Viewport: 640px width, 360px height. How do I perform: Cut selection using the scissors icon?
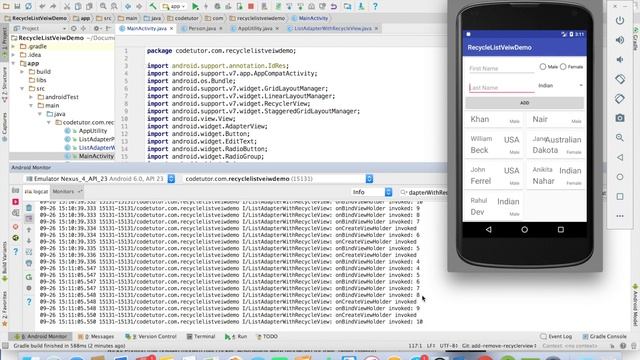coord(67,6)
